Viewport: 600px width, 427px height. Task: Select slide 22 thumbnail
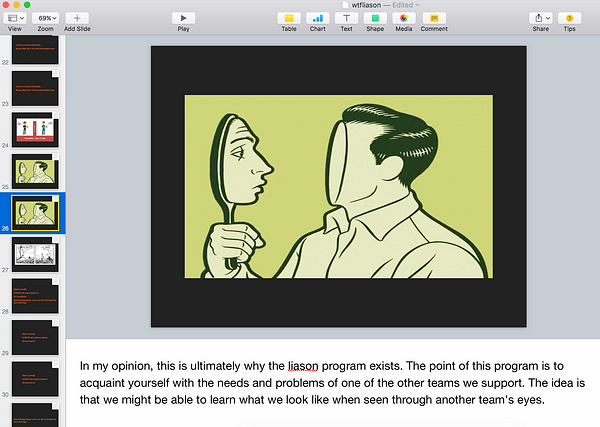coord(35,49)
